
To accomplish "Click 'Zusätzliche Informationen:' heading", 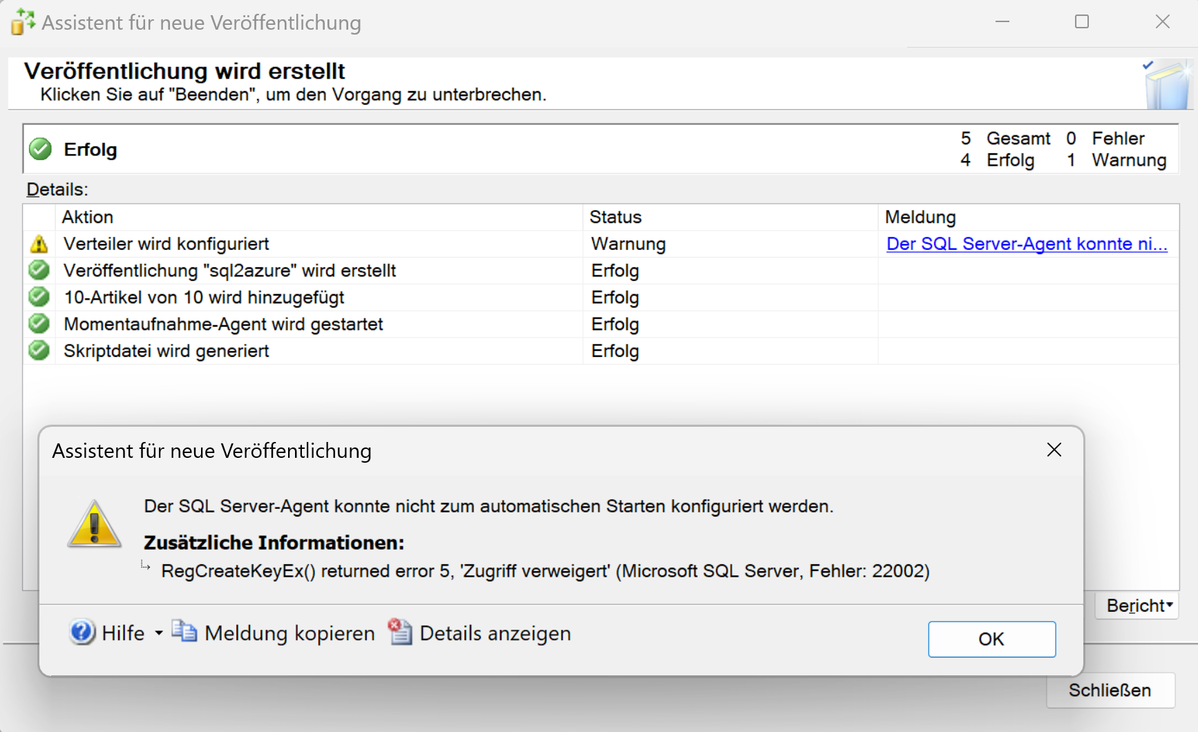I will click(x=274, y=543).
